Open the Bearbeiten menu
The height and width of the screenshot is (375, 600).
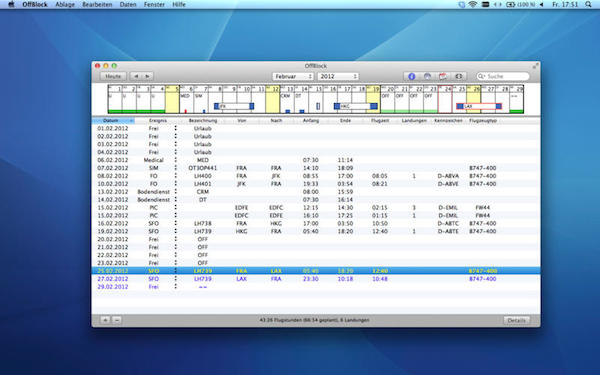(97, 5)
